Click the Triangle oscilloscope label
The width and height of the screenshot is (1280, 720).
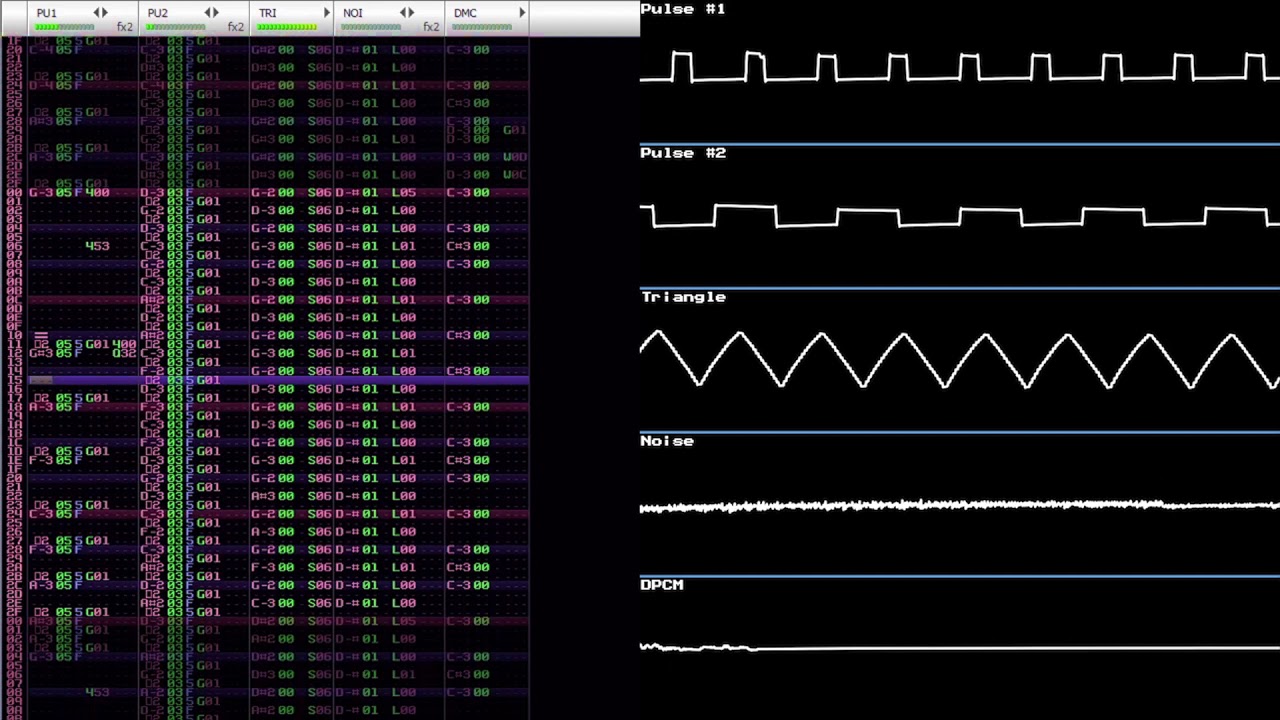tap(683, 297)
